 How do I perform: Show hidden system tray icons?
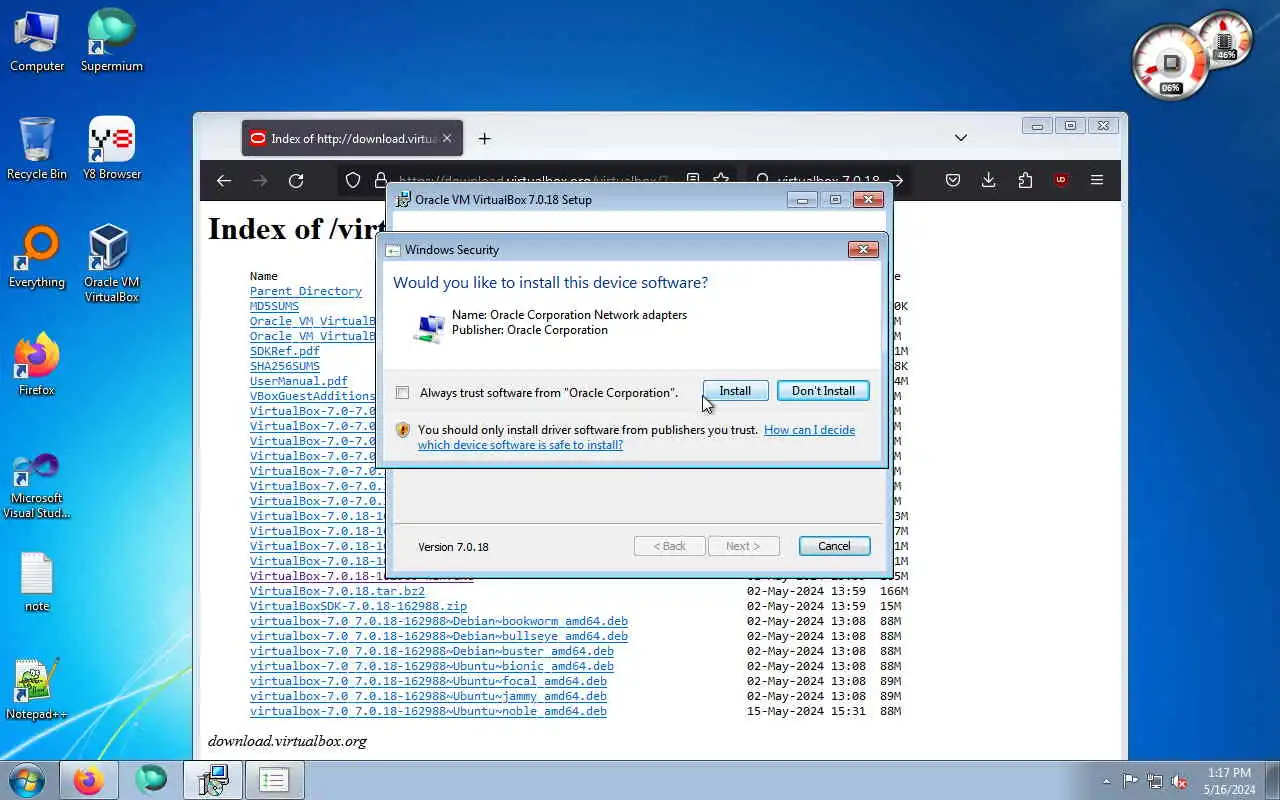1106,781
